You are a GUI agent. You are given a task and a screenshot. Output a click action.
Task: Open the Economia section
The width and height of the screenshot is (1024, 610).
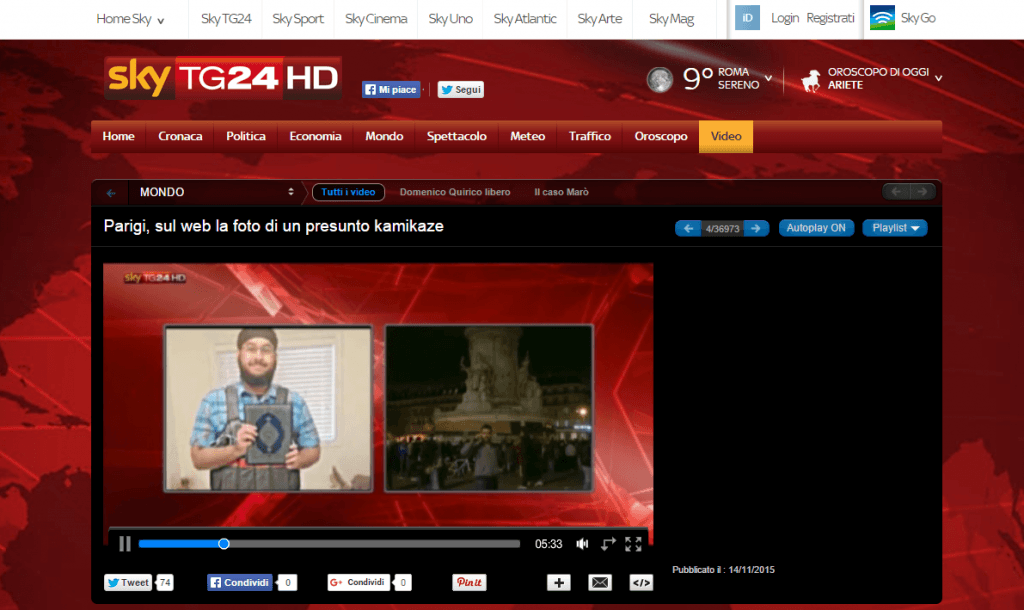tap(315, 136)
